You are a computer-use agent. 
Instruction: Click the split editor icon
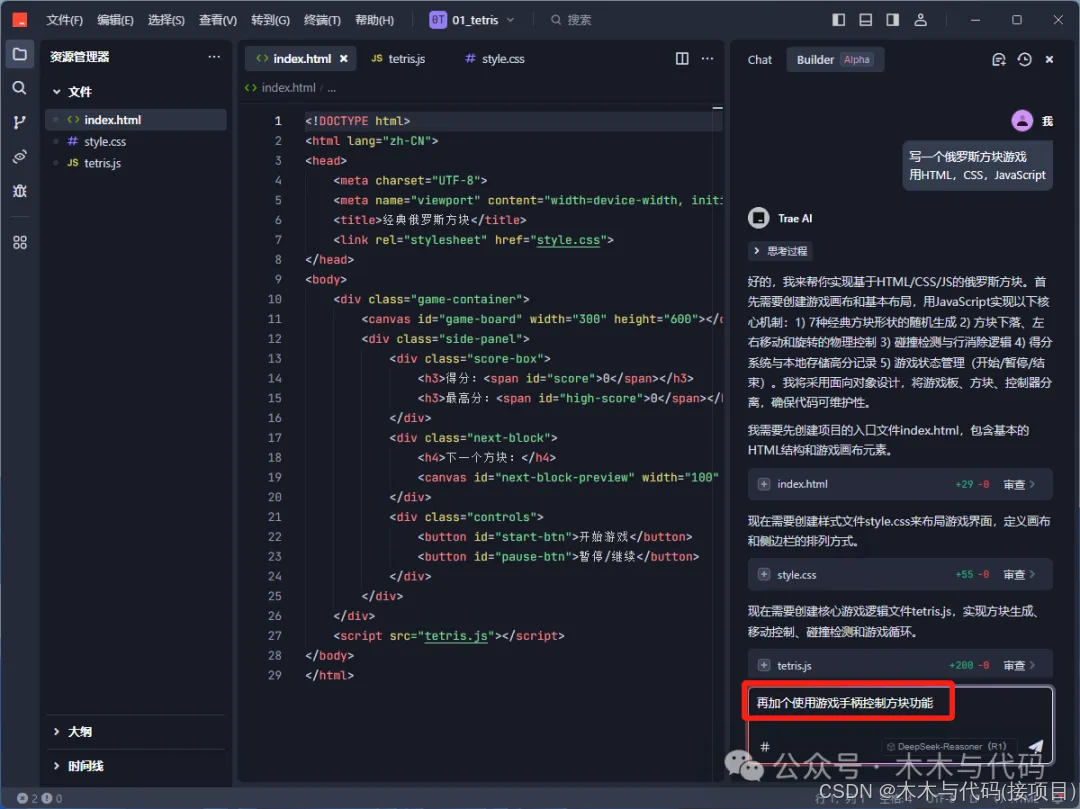pos(682,59)
